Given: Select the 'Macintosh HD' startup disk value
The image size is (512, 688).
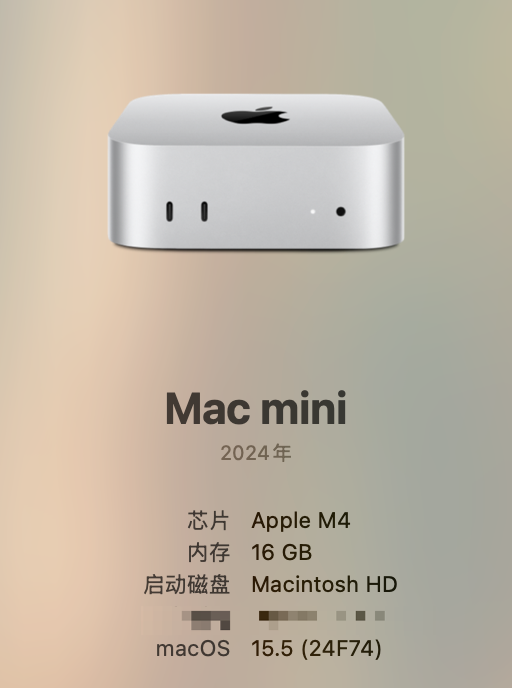Looking at the screenshot, I should point(324,584).
